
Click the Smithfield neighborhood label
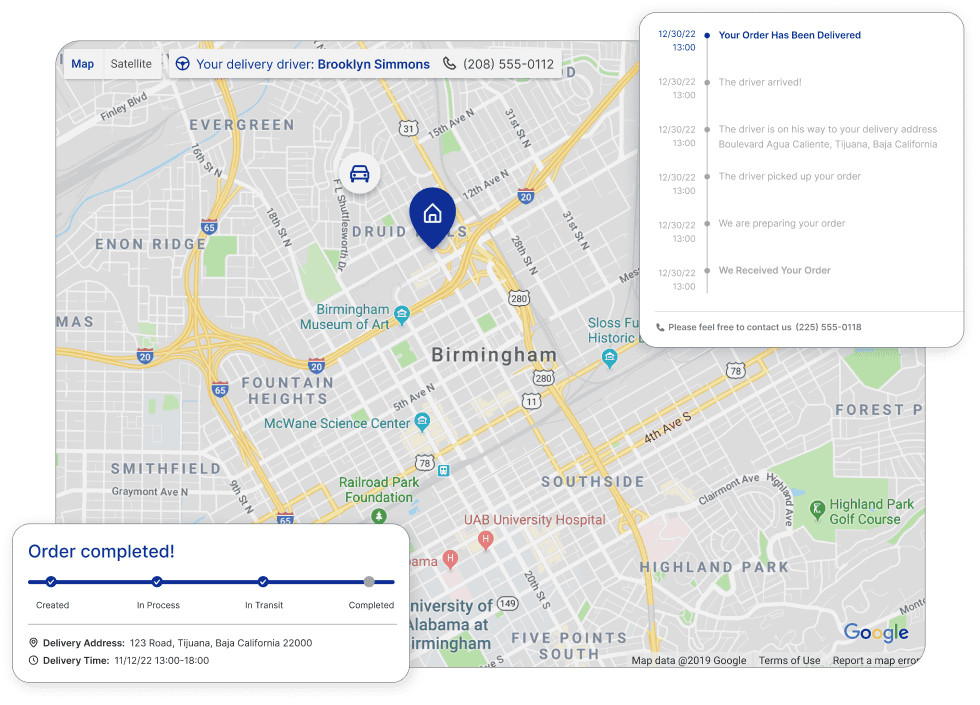pos(166,469)
